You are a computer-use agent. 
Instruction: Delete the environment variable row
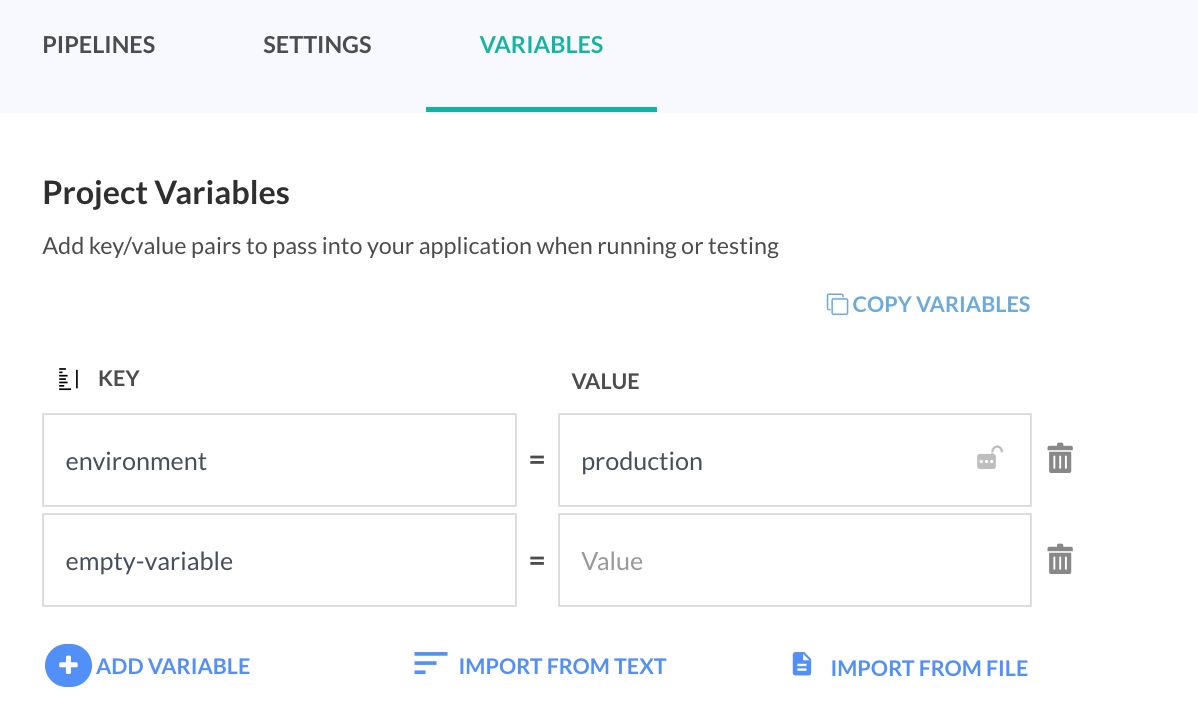pos(1060,459)
